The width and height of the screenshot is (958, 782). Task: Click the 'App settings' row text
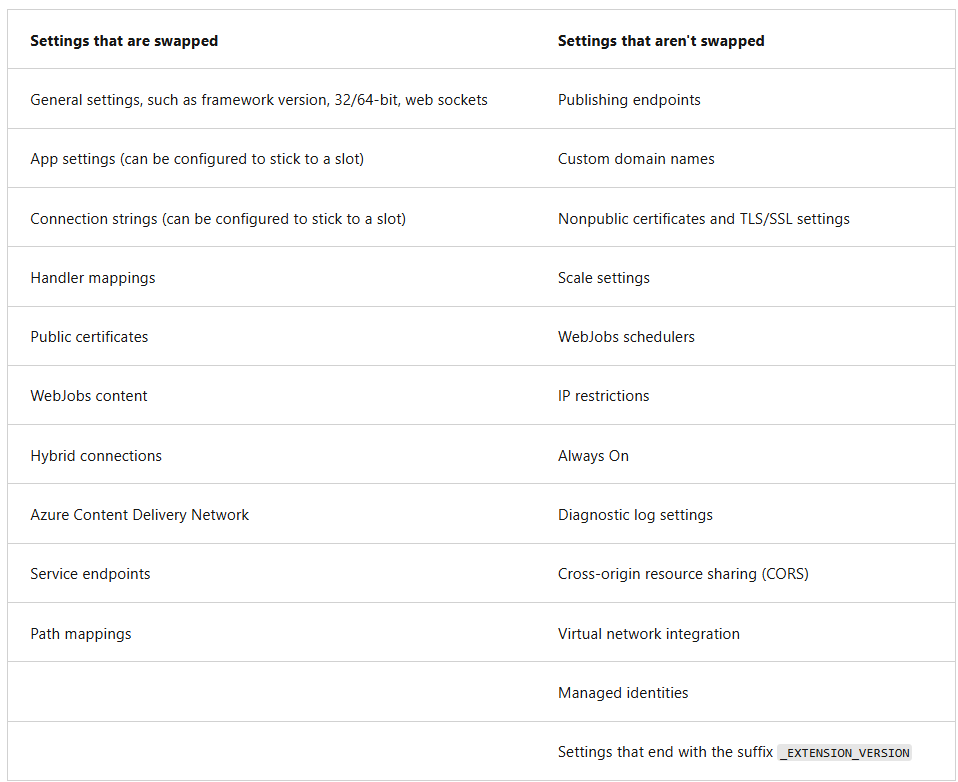click(x=197, y=159)
